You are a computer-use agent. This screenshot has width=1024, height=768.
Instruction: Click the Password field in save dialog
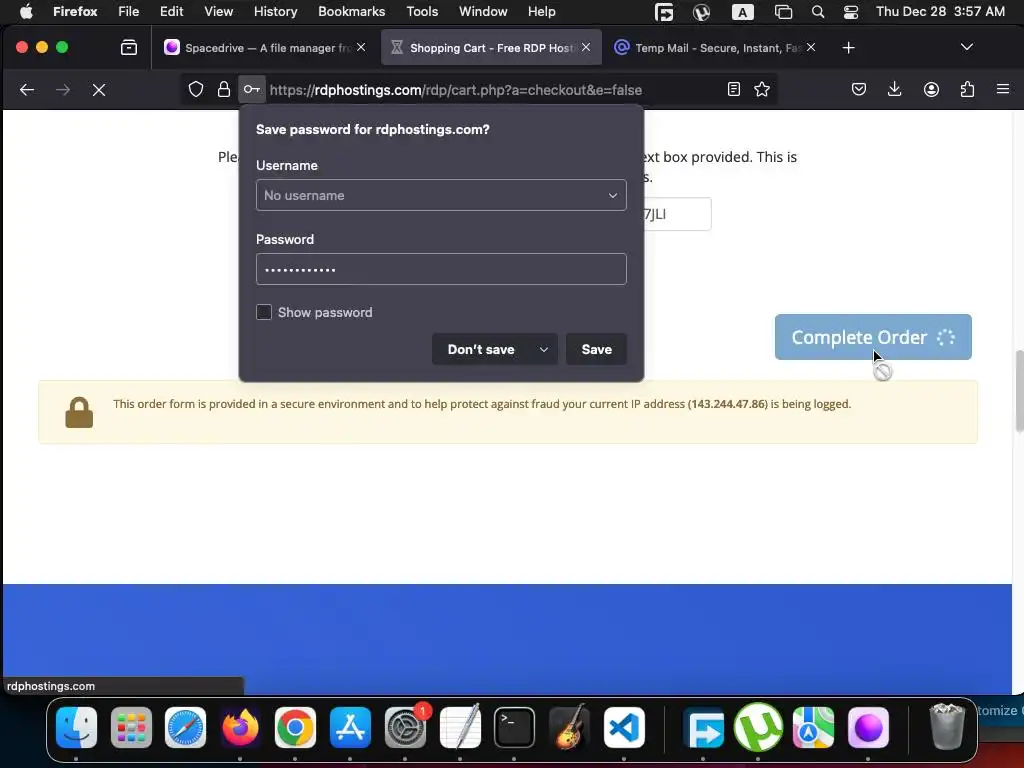tap(441, 269)
